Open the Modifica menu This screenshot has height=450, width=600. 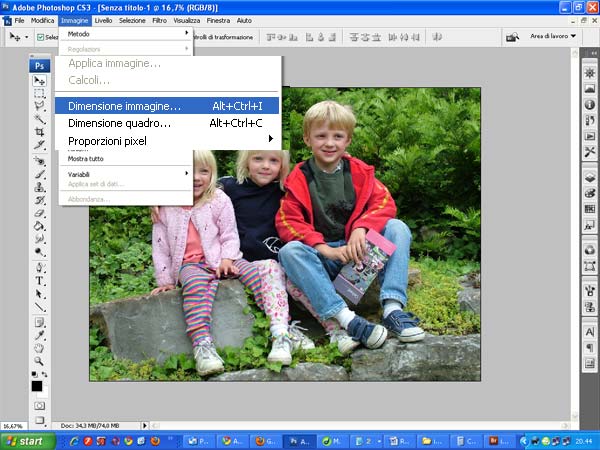coord(42,21)
